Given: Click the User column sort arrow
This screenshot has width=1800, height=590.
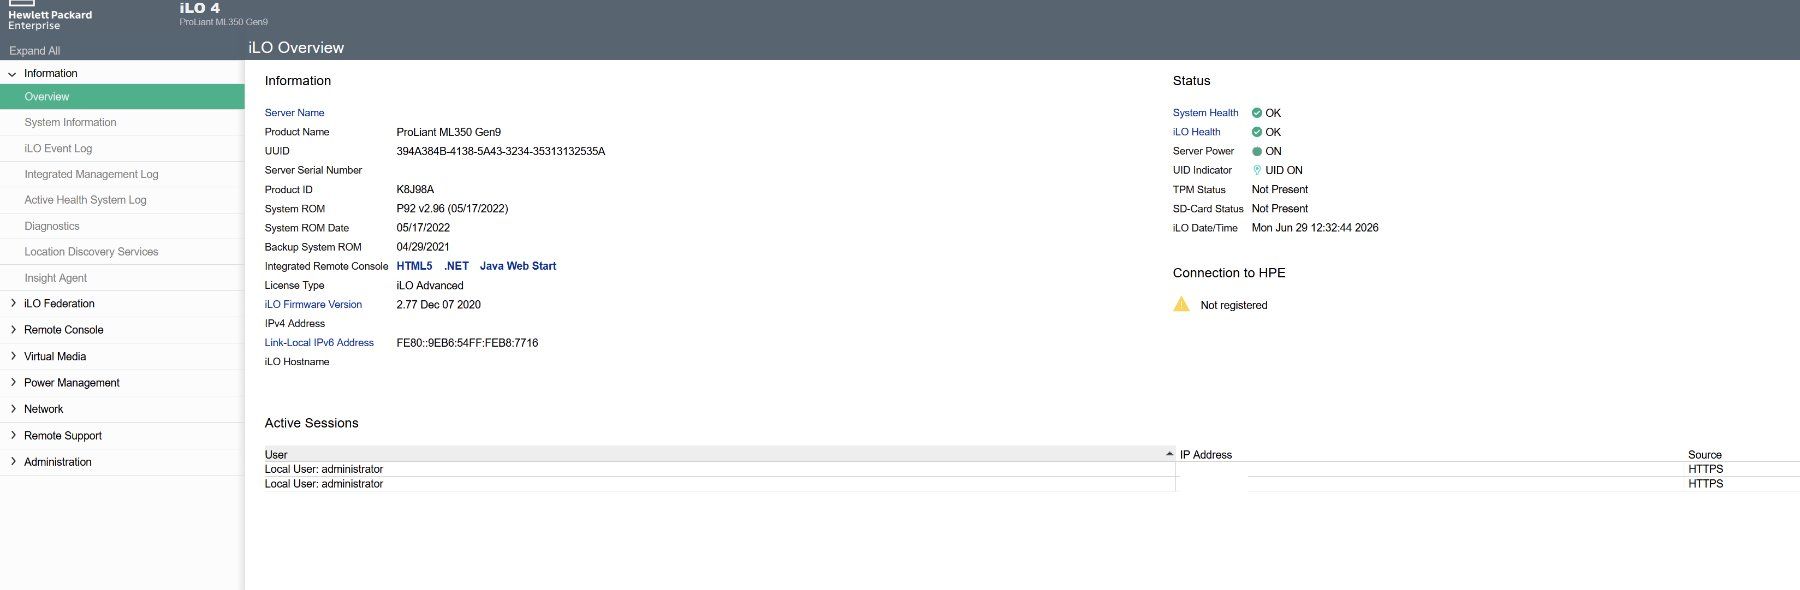Looking at the screenshot, I should click(1169, 454).
